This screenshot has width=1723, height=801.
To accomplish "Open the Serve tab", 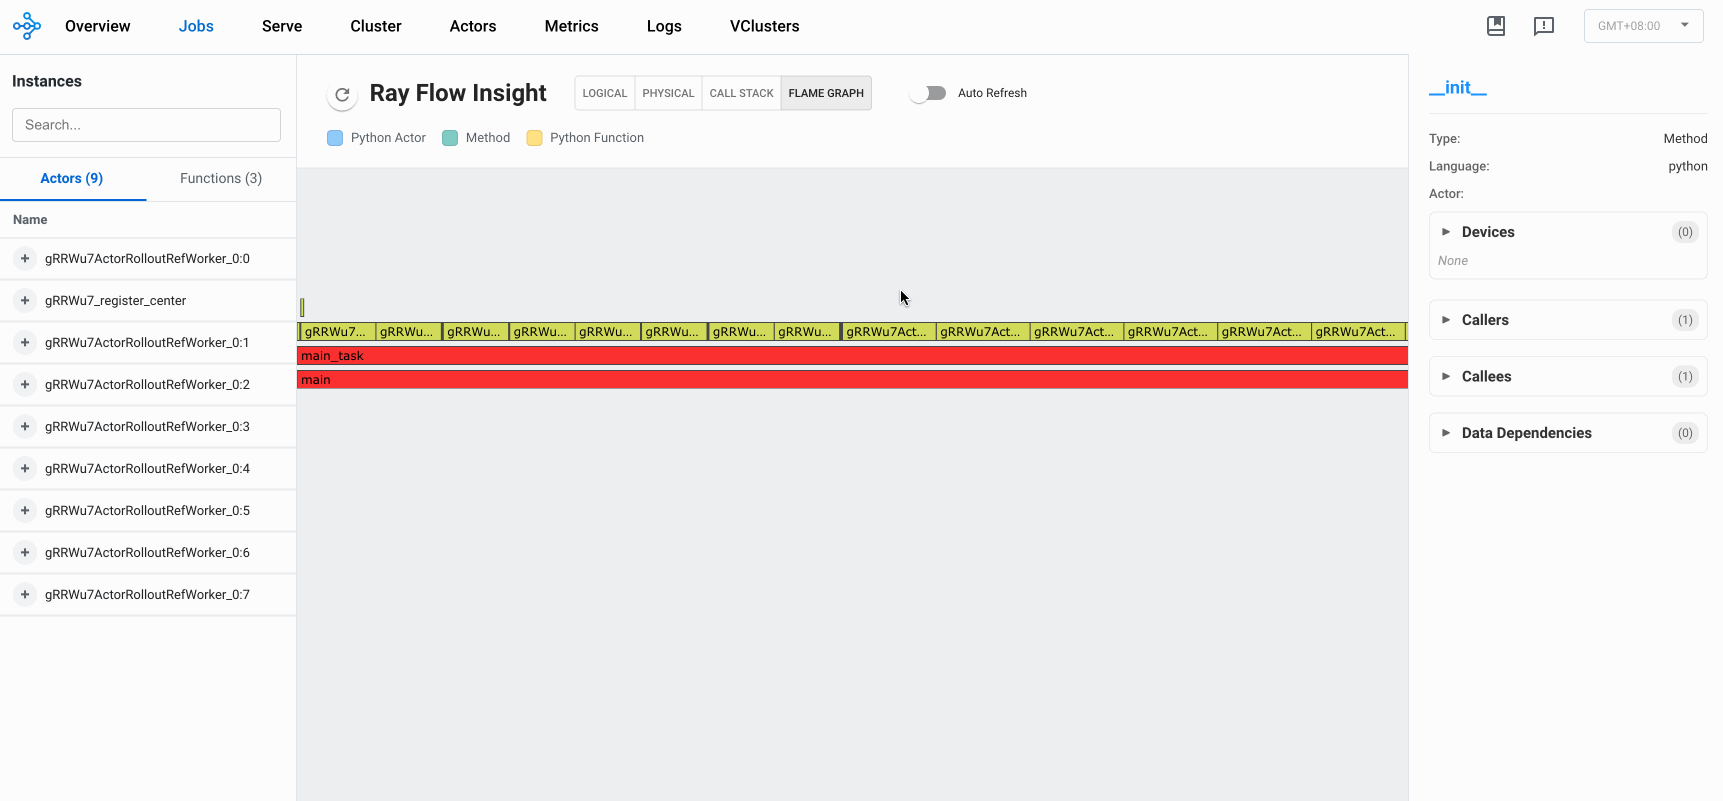I will point(282,26).
